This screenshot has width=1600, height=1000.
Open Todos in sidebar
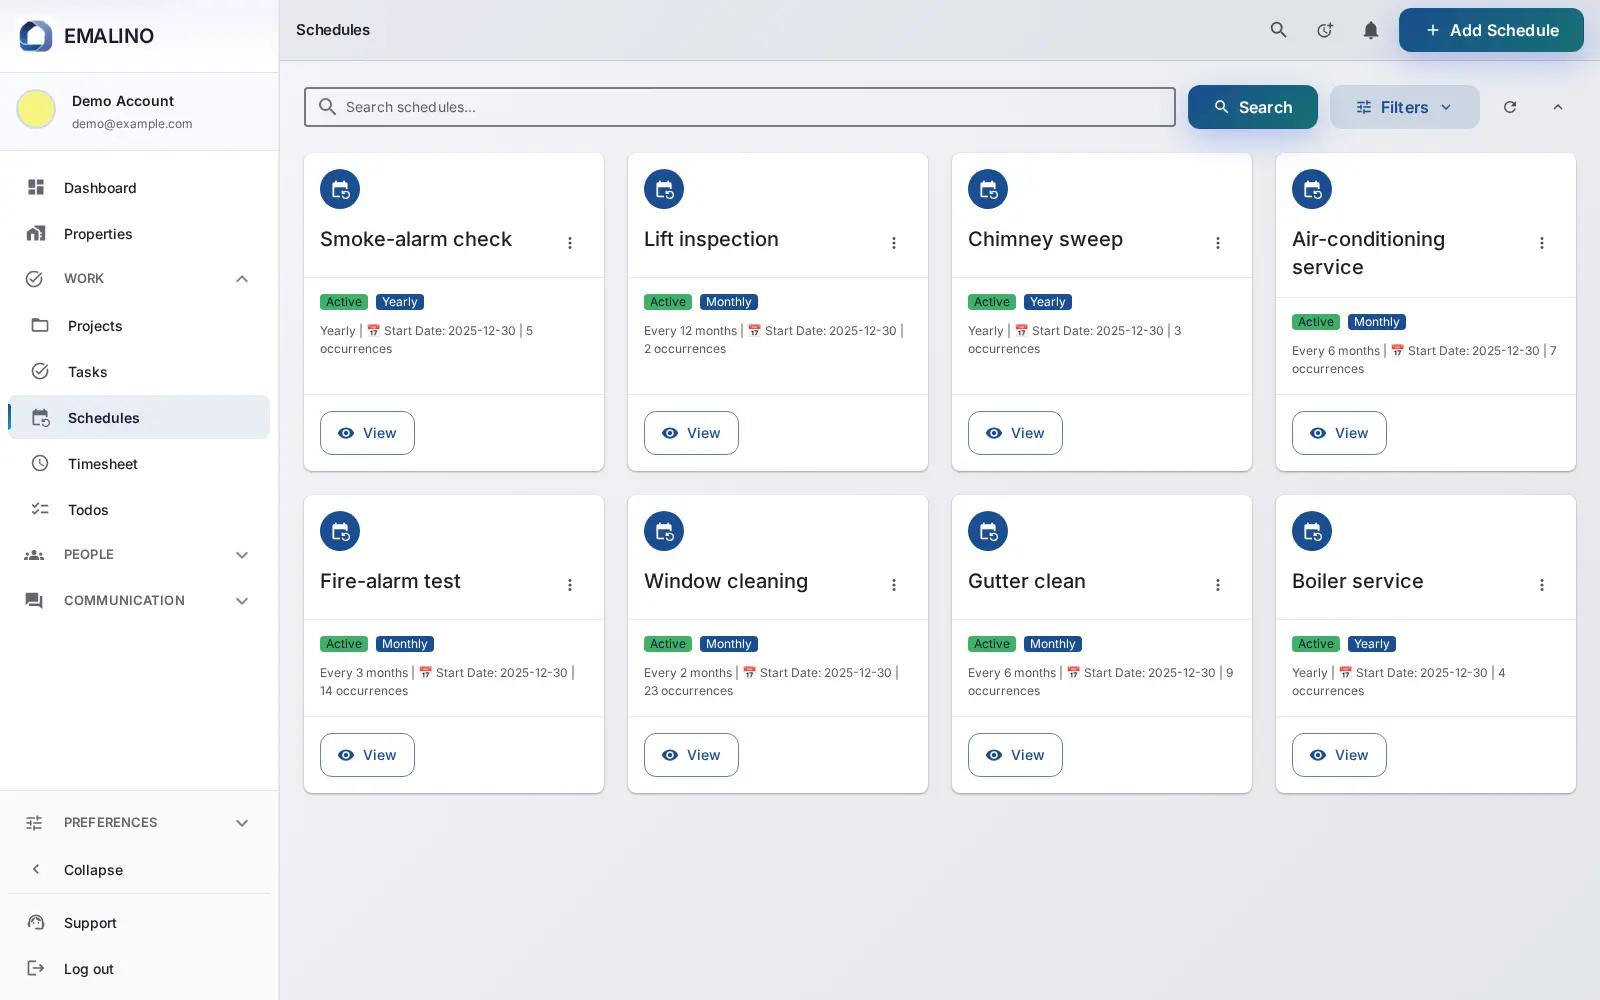tap(139, 510)
